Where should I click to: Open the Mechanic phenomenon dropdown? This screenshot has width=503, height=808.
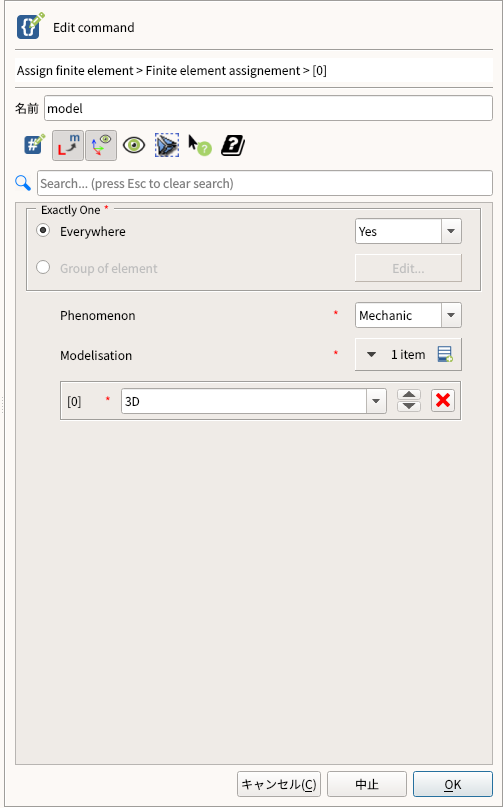click(408, 315)
